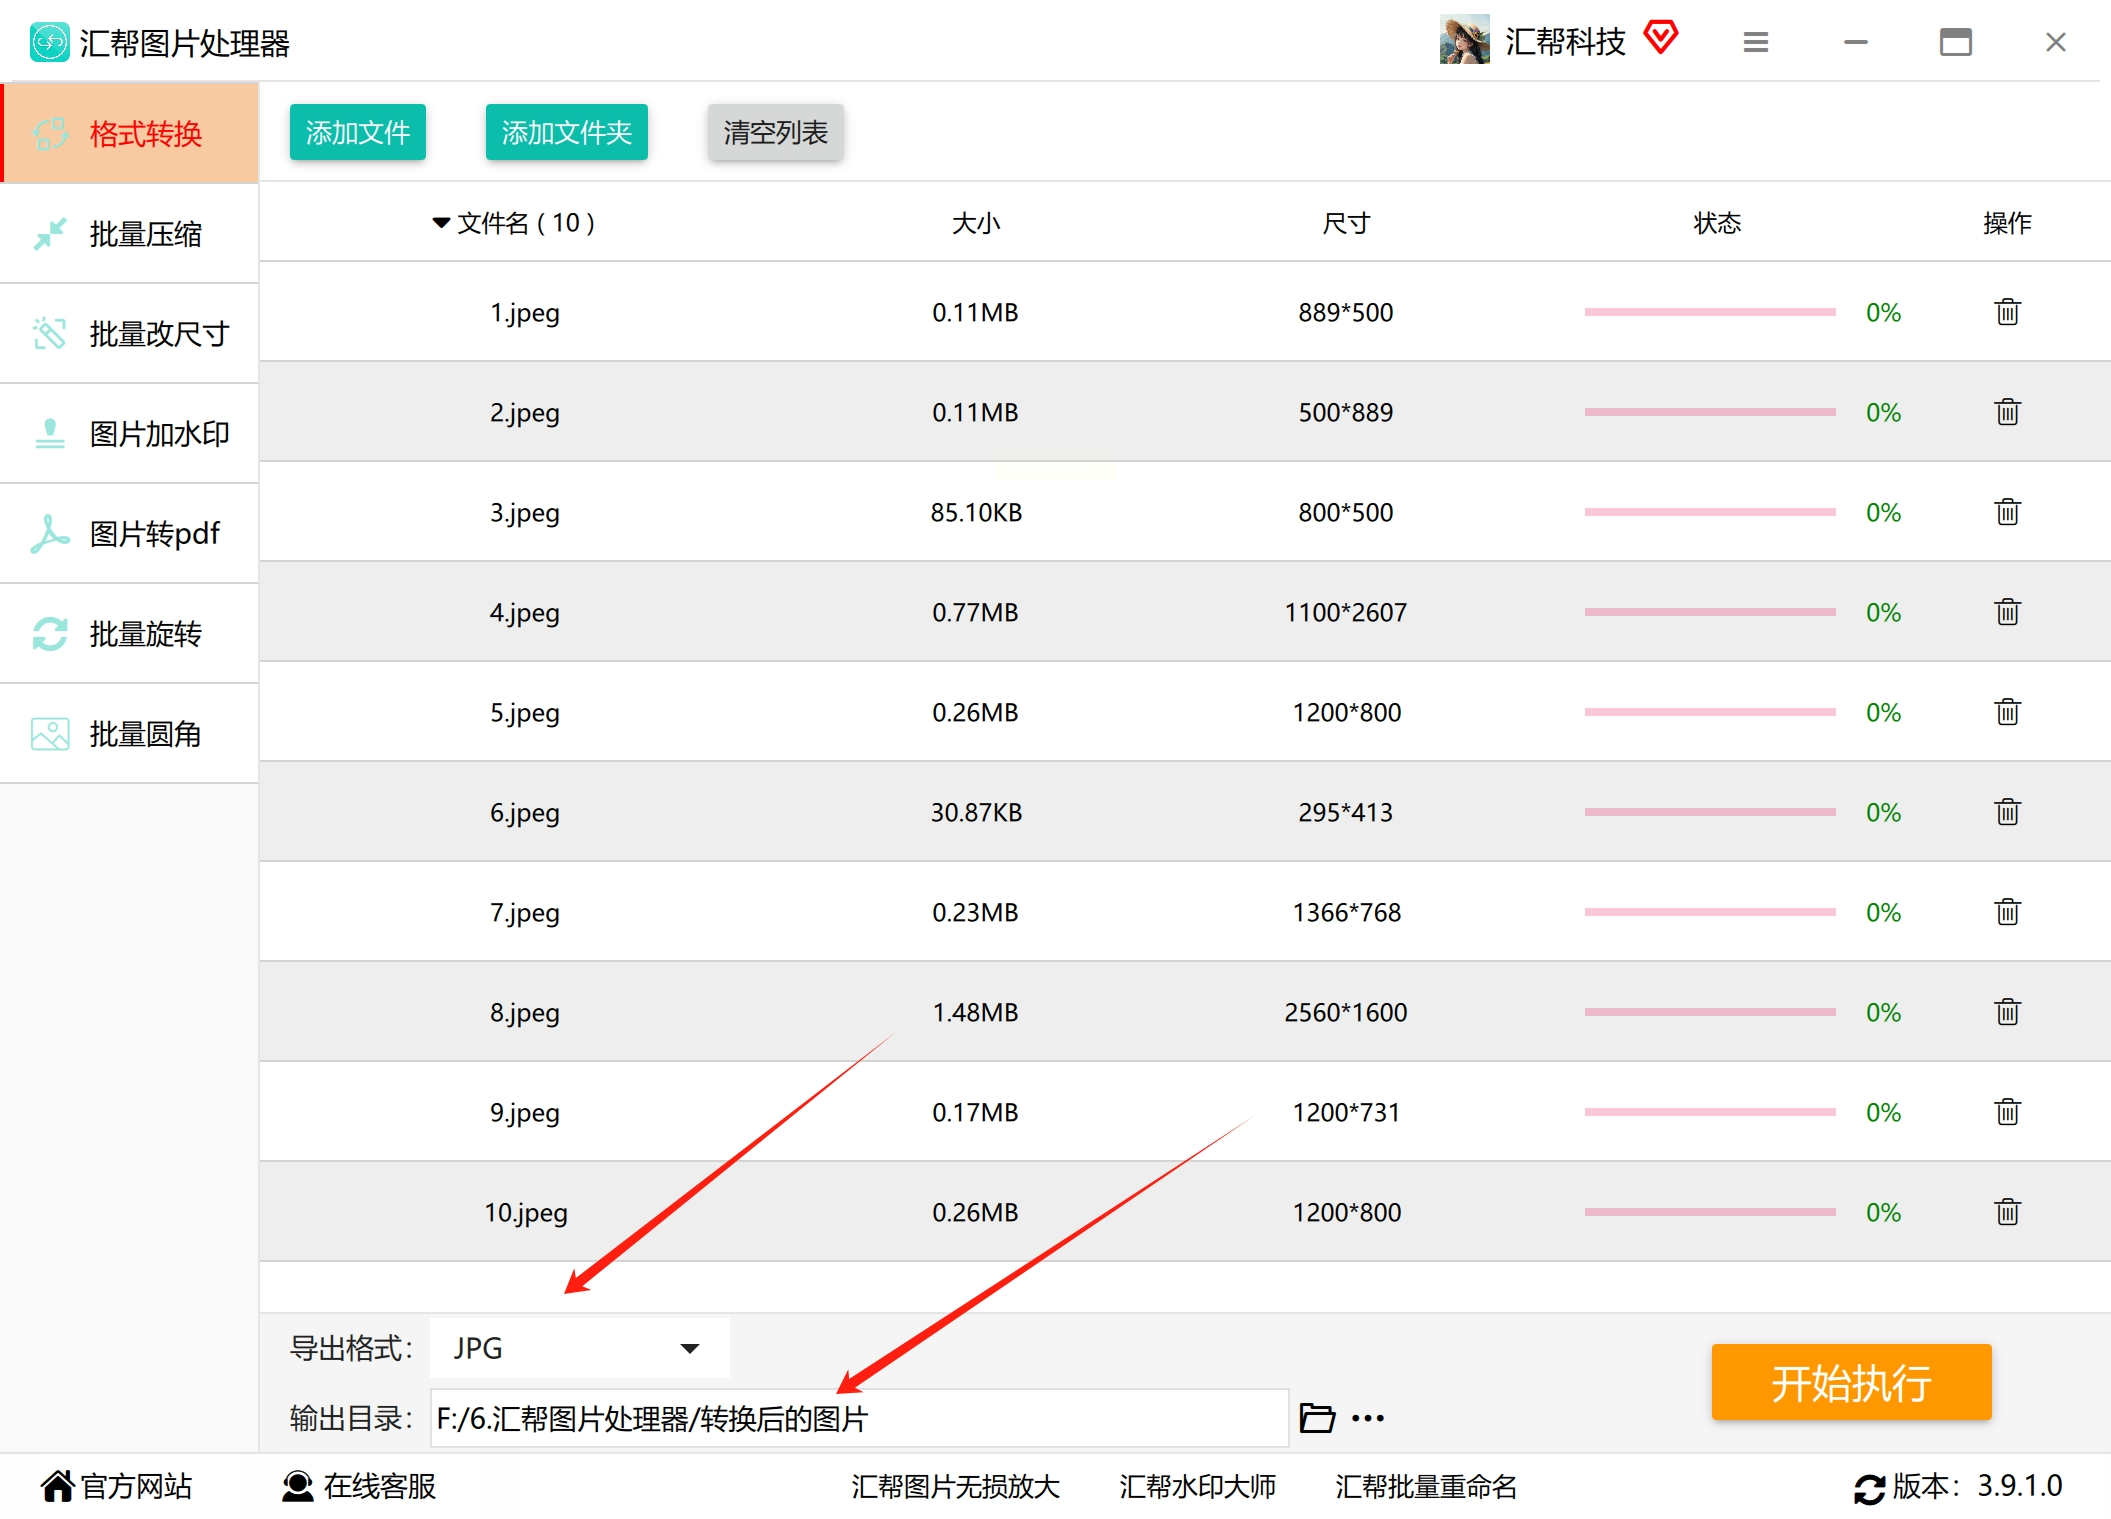Click trash icon for 4.jpeg row

point(2007,612)
